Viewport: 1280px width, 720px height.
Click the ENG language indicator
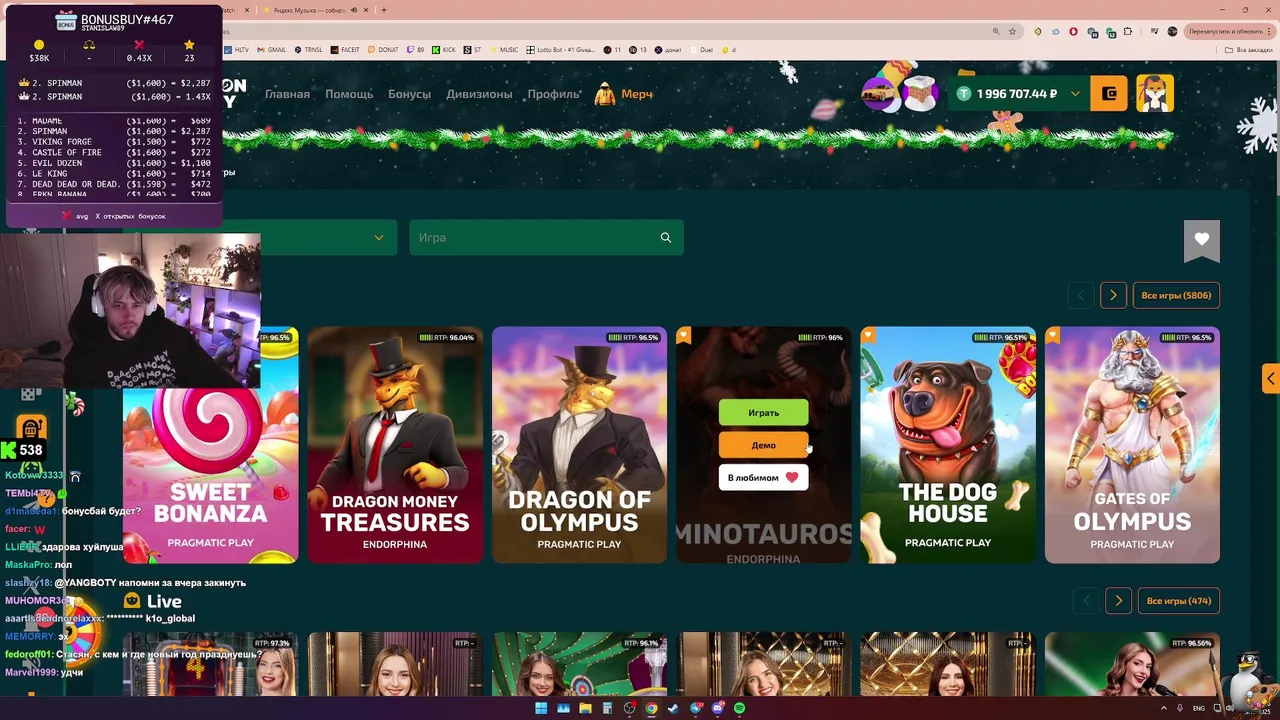click(x=1199, y=708)
